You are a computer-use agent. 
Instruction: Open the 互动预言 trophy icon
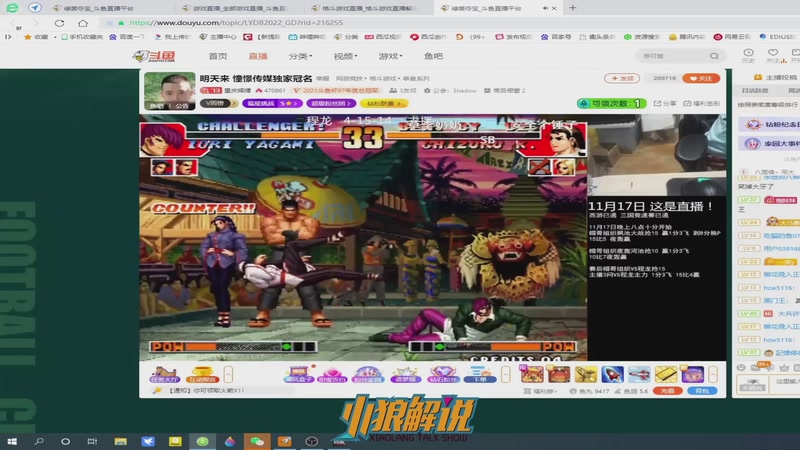tap(203, 374)
